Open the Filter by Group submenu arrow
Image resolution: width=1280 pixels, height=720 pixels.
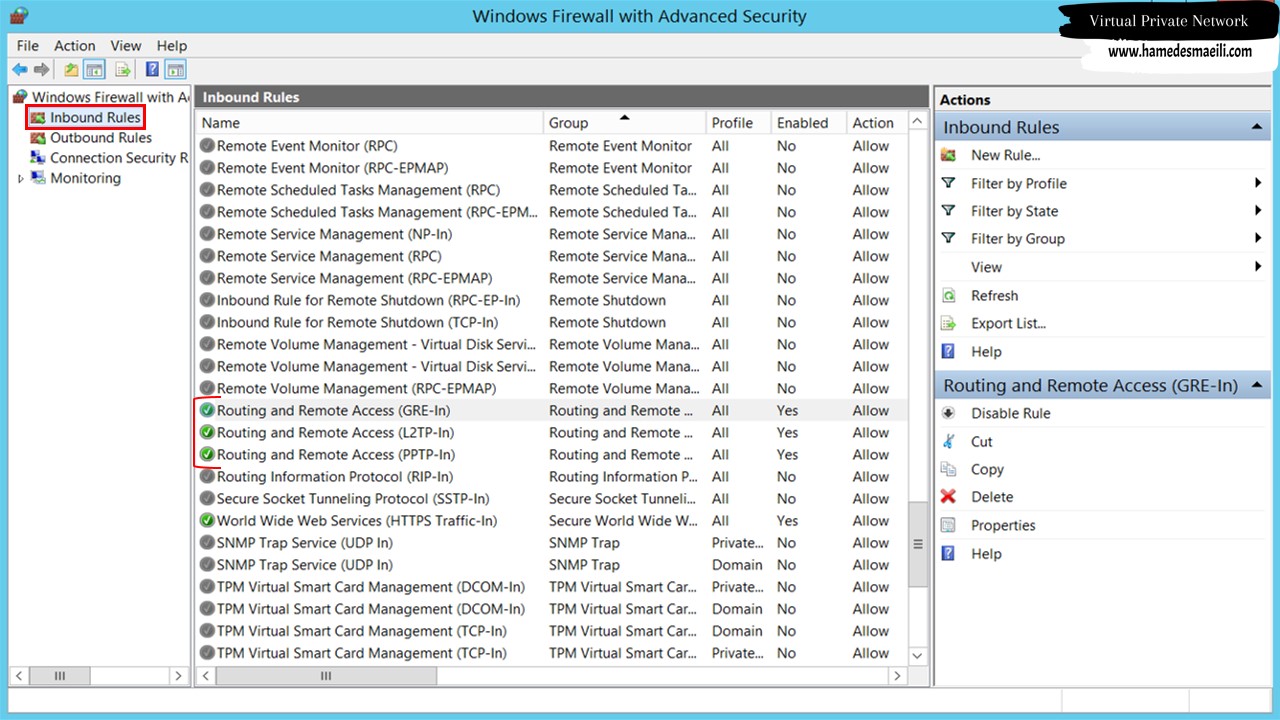[x=1258, y=238]
